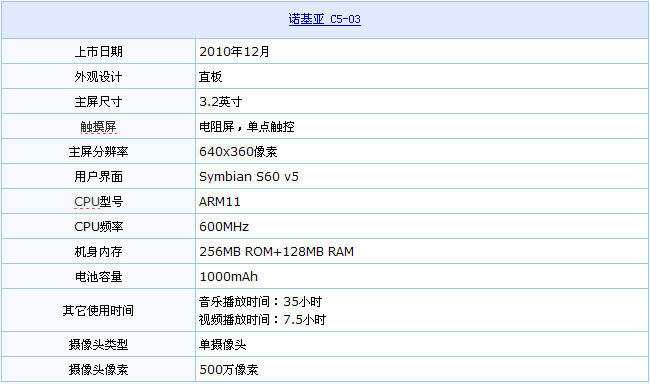
Task: Select the 主屏分辨率 label
Action: [98, 151]
